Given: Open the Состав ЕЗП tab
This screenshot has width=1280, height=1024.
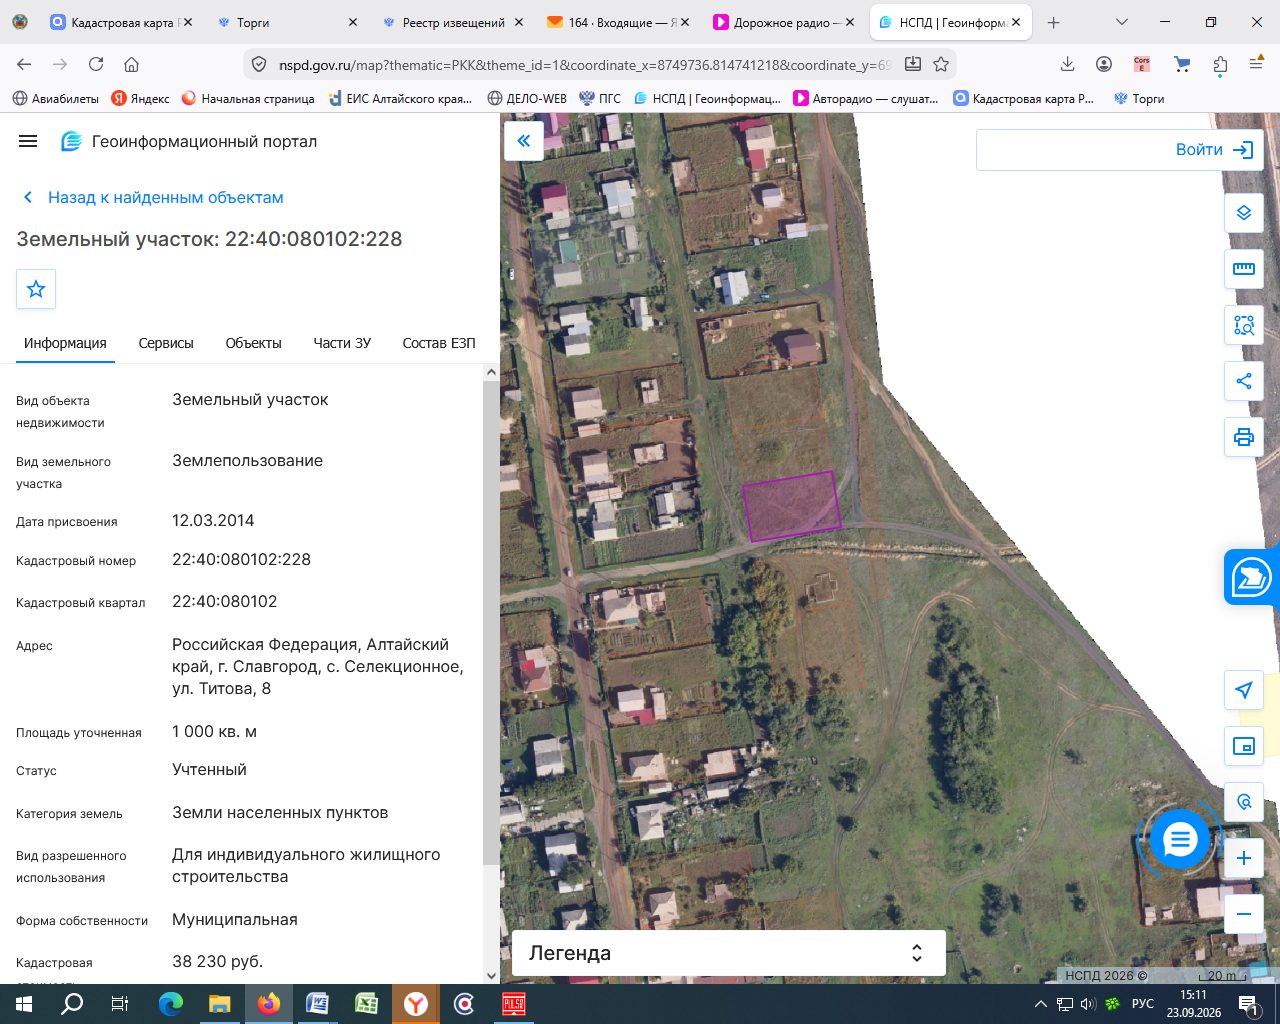Looking at the screenshot, I should point(439,343).
